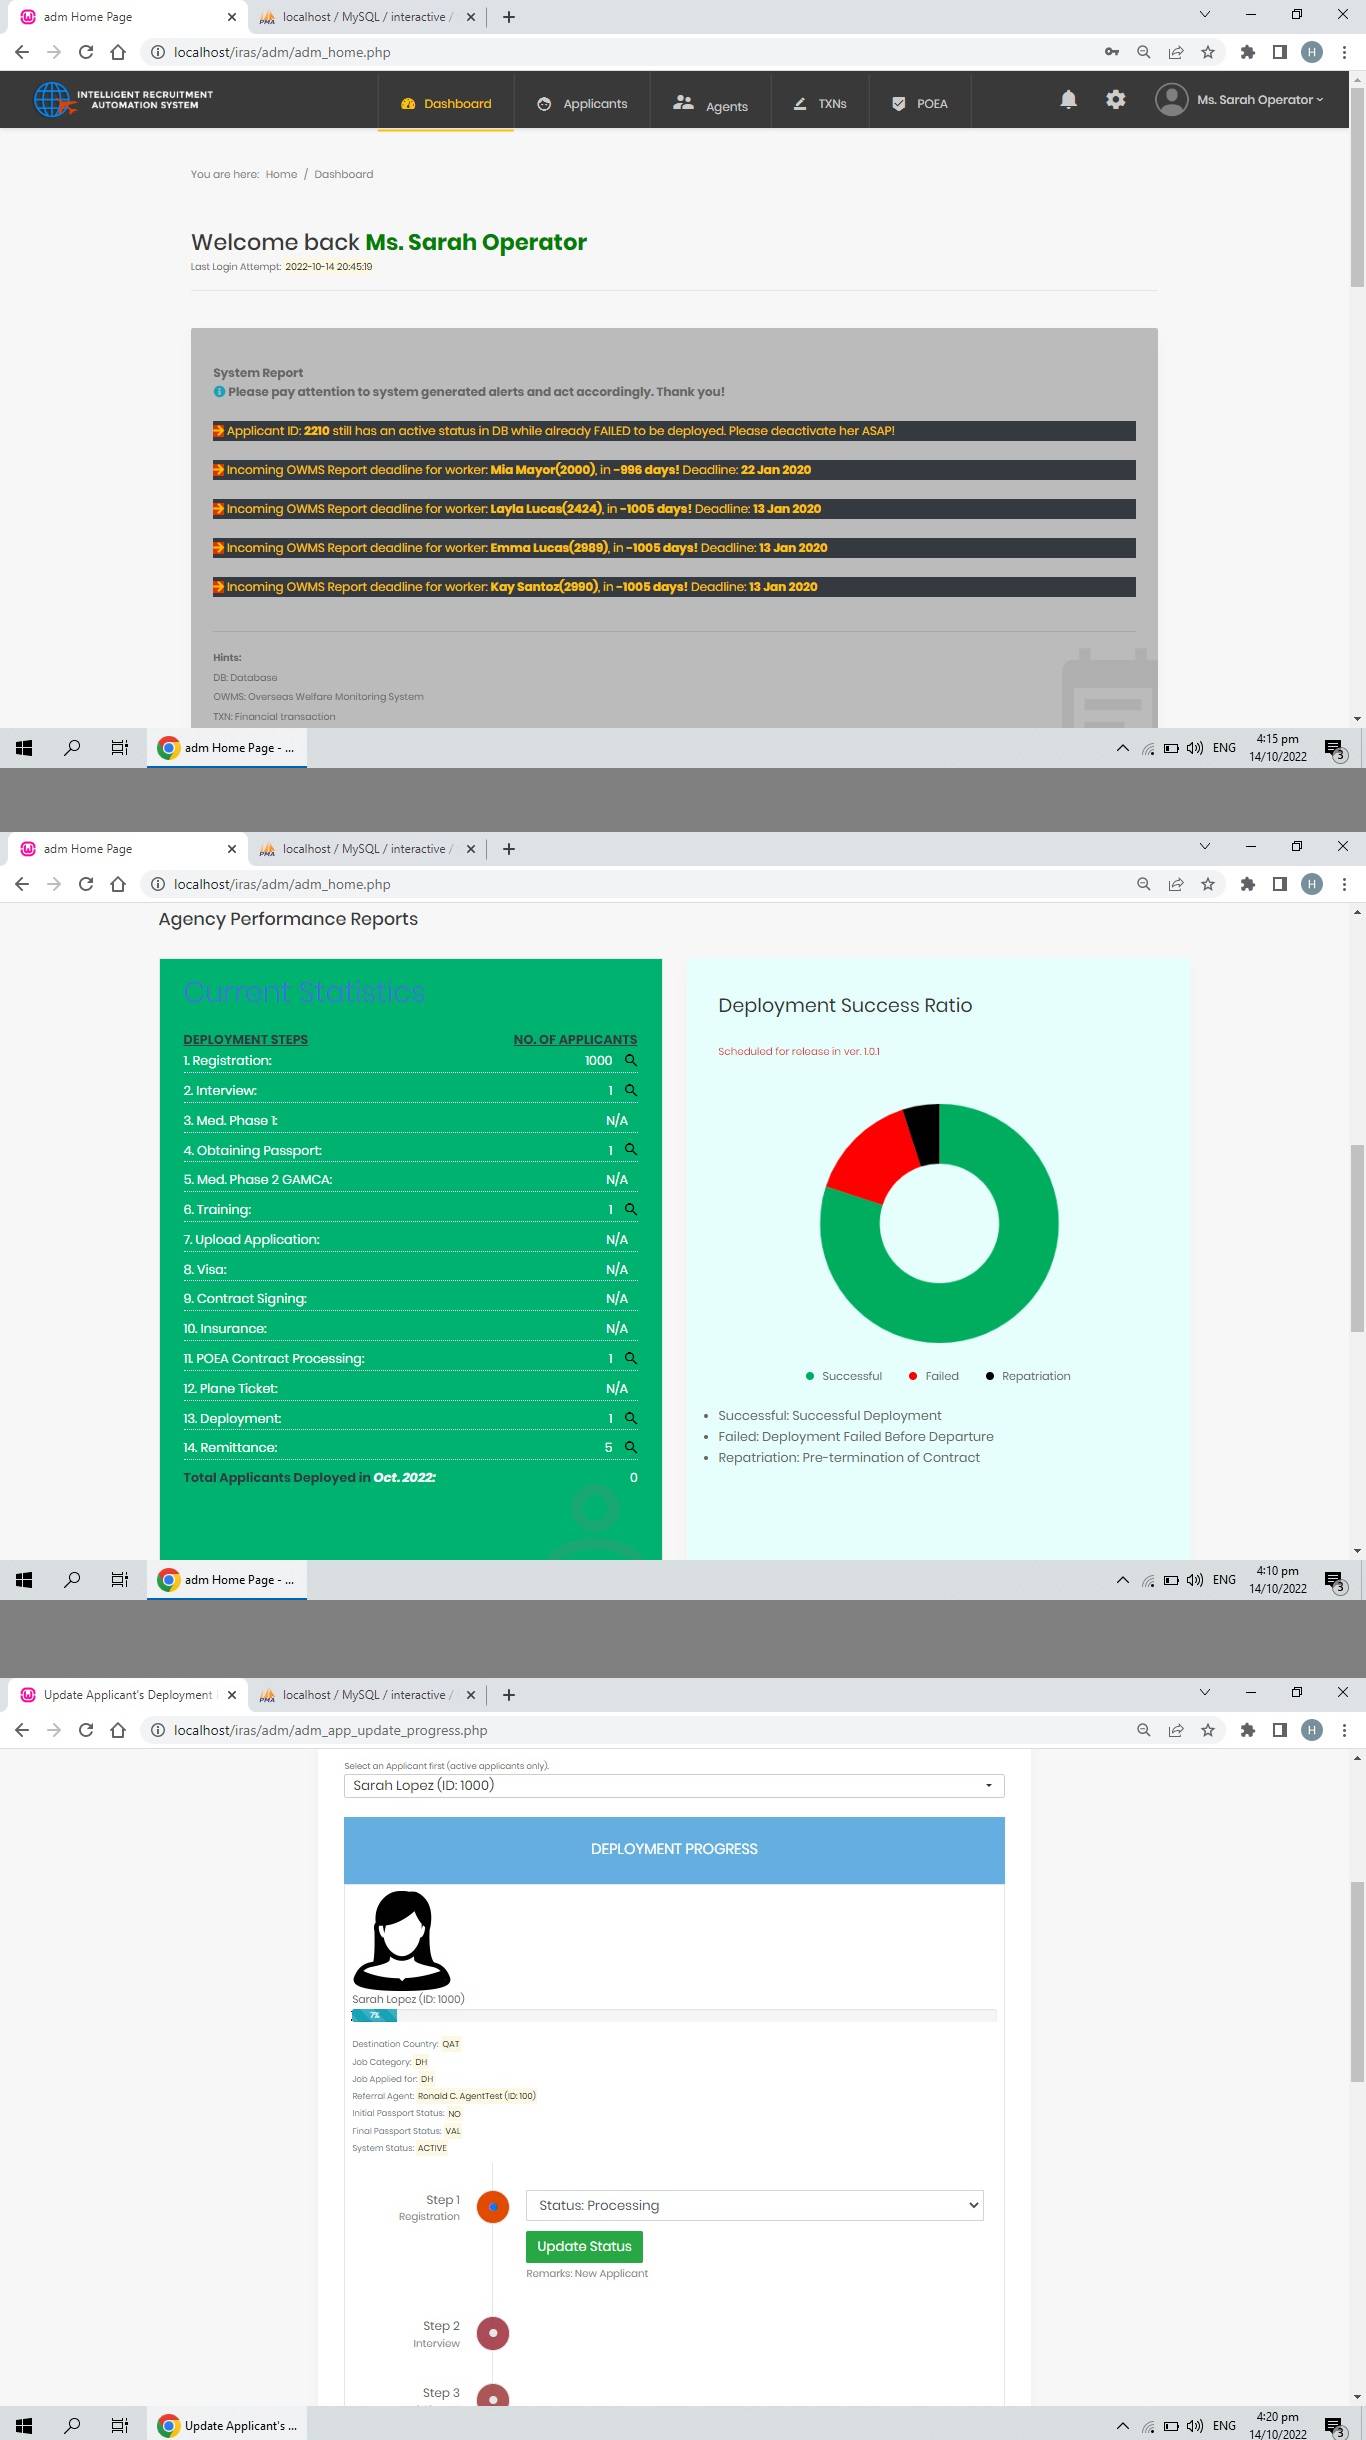The image size is (1366, 2440).
Task: Click the magnifier icon in POEA Contract Processing row
Action: [x=631, y=1358]
